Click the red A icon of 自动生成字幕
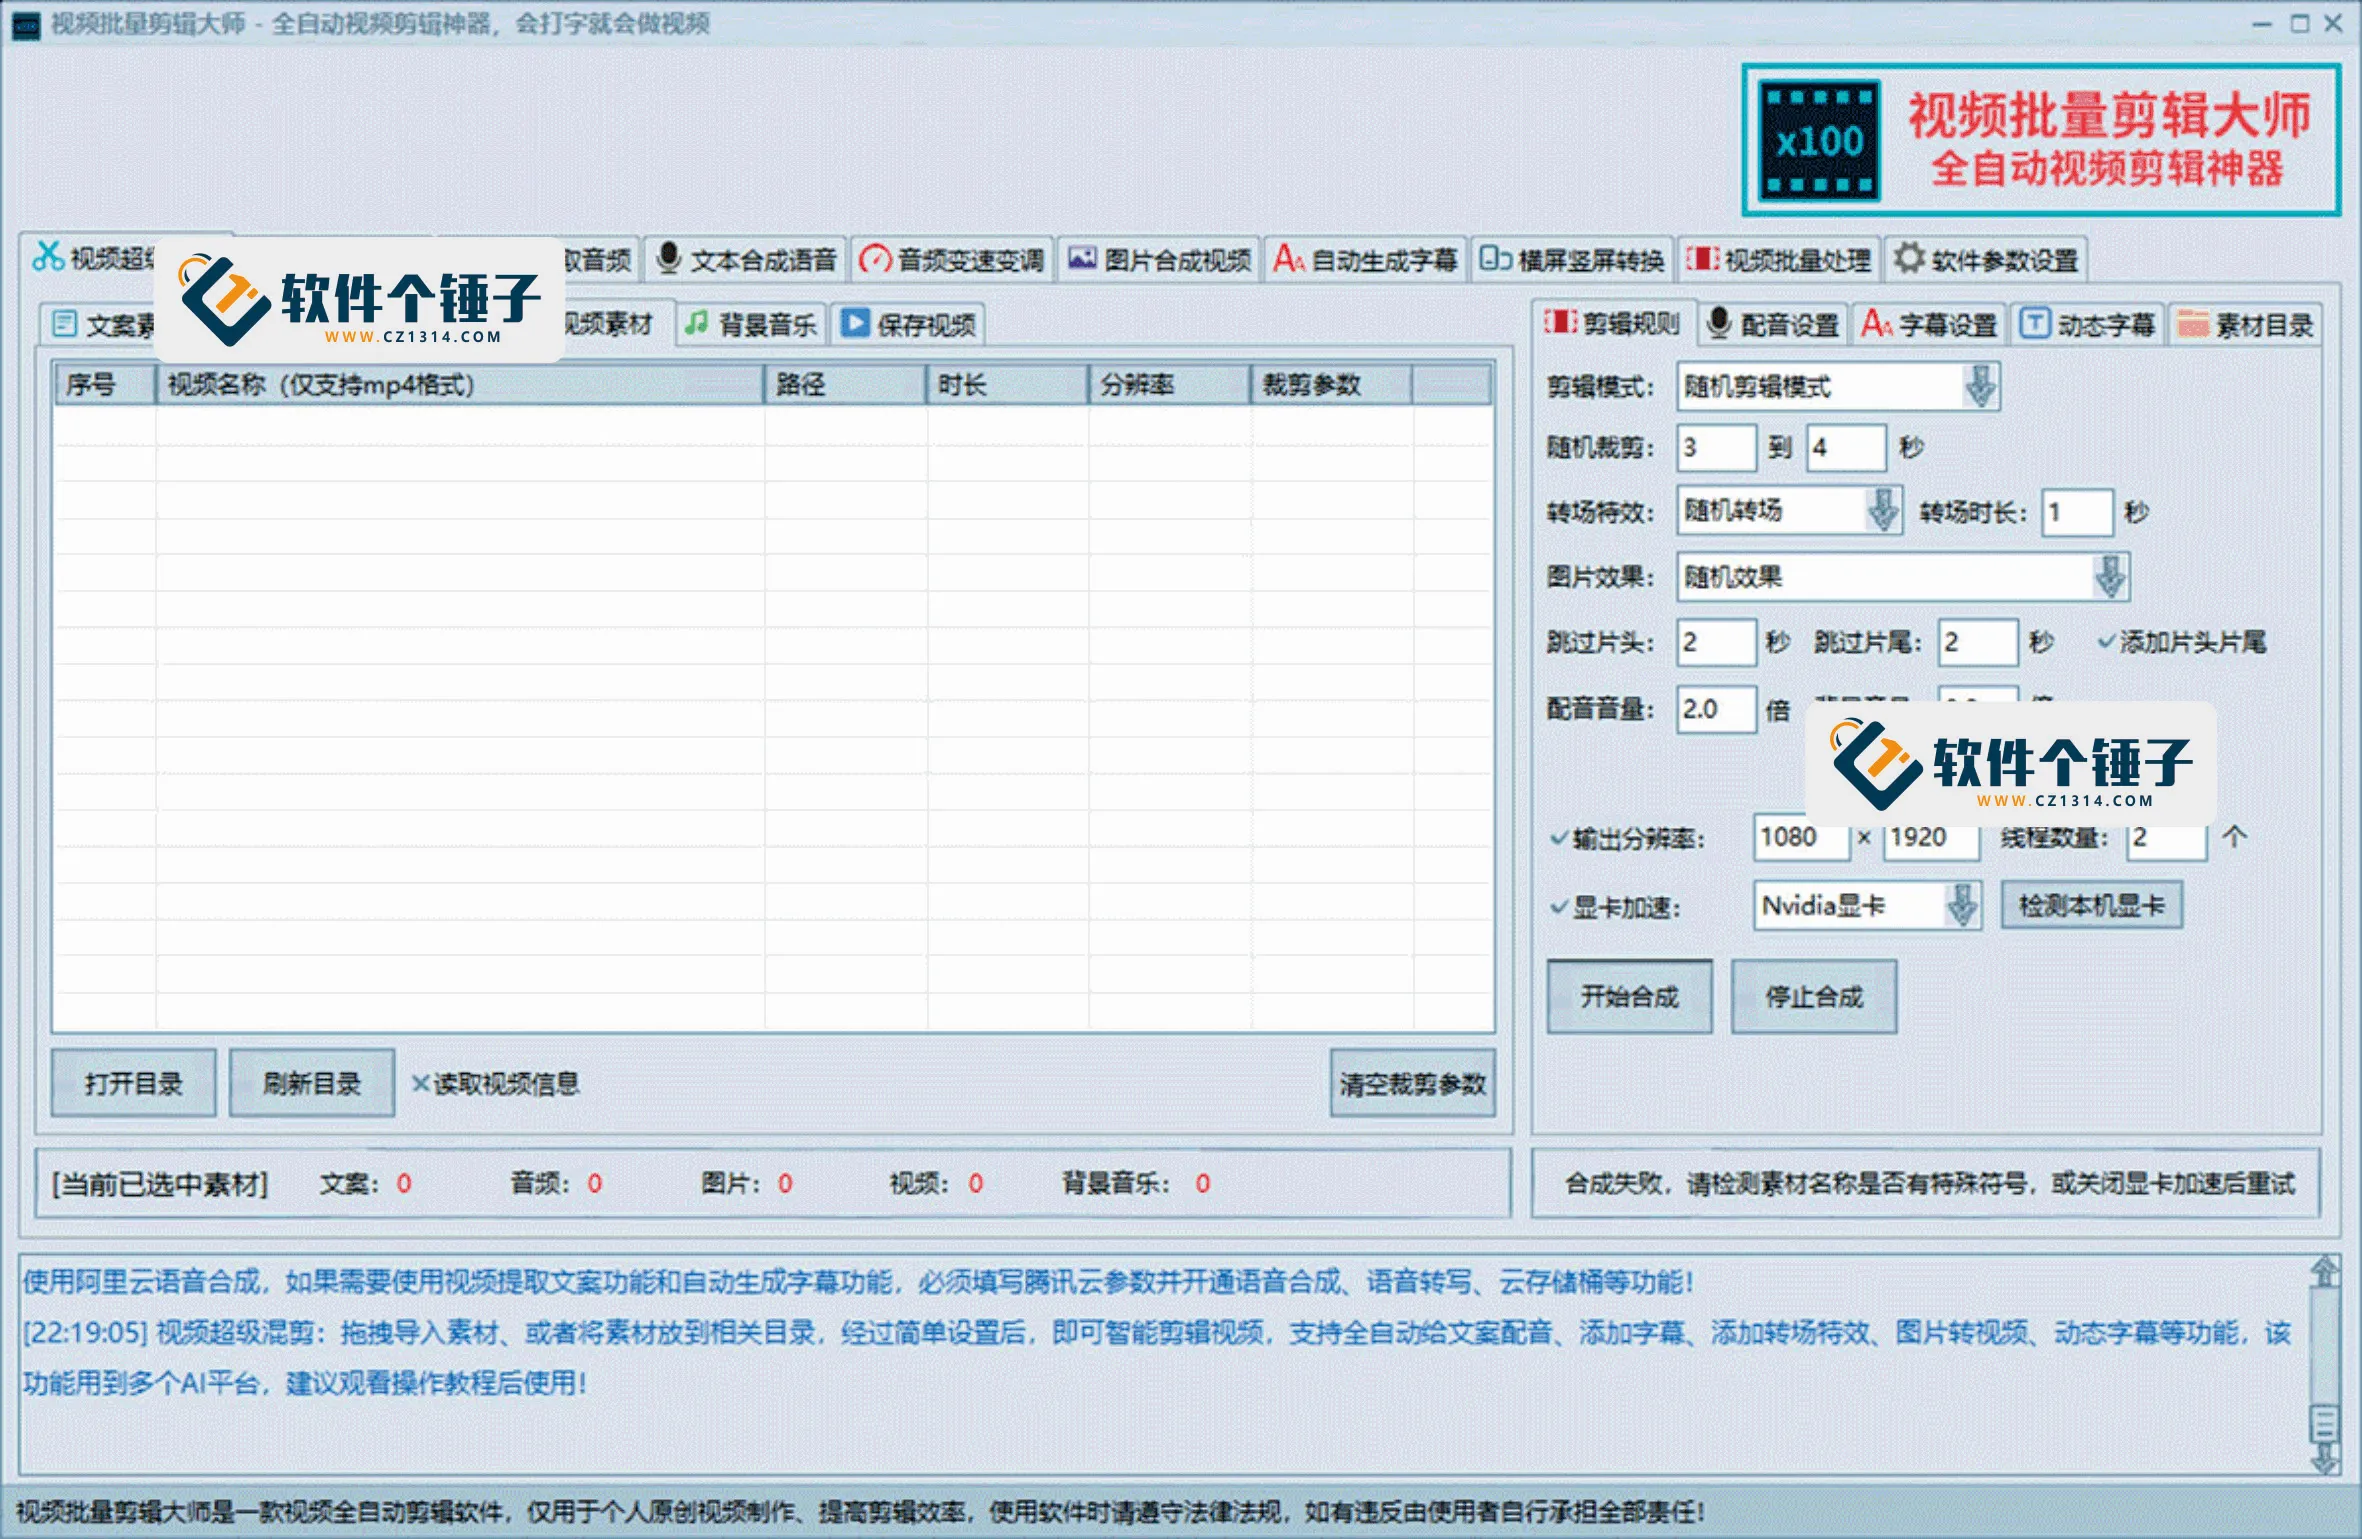The width and height of the screenshot is (2362, 1539). (1288, 259)
